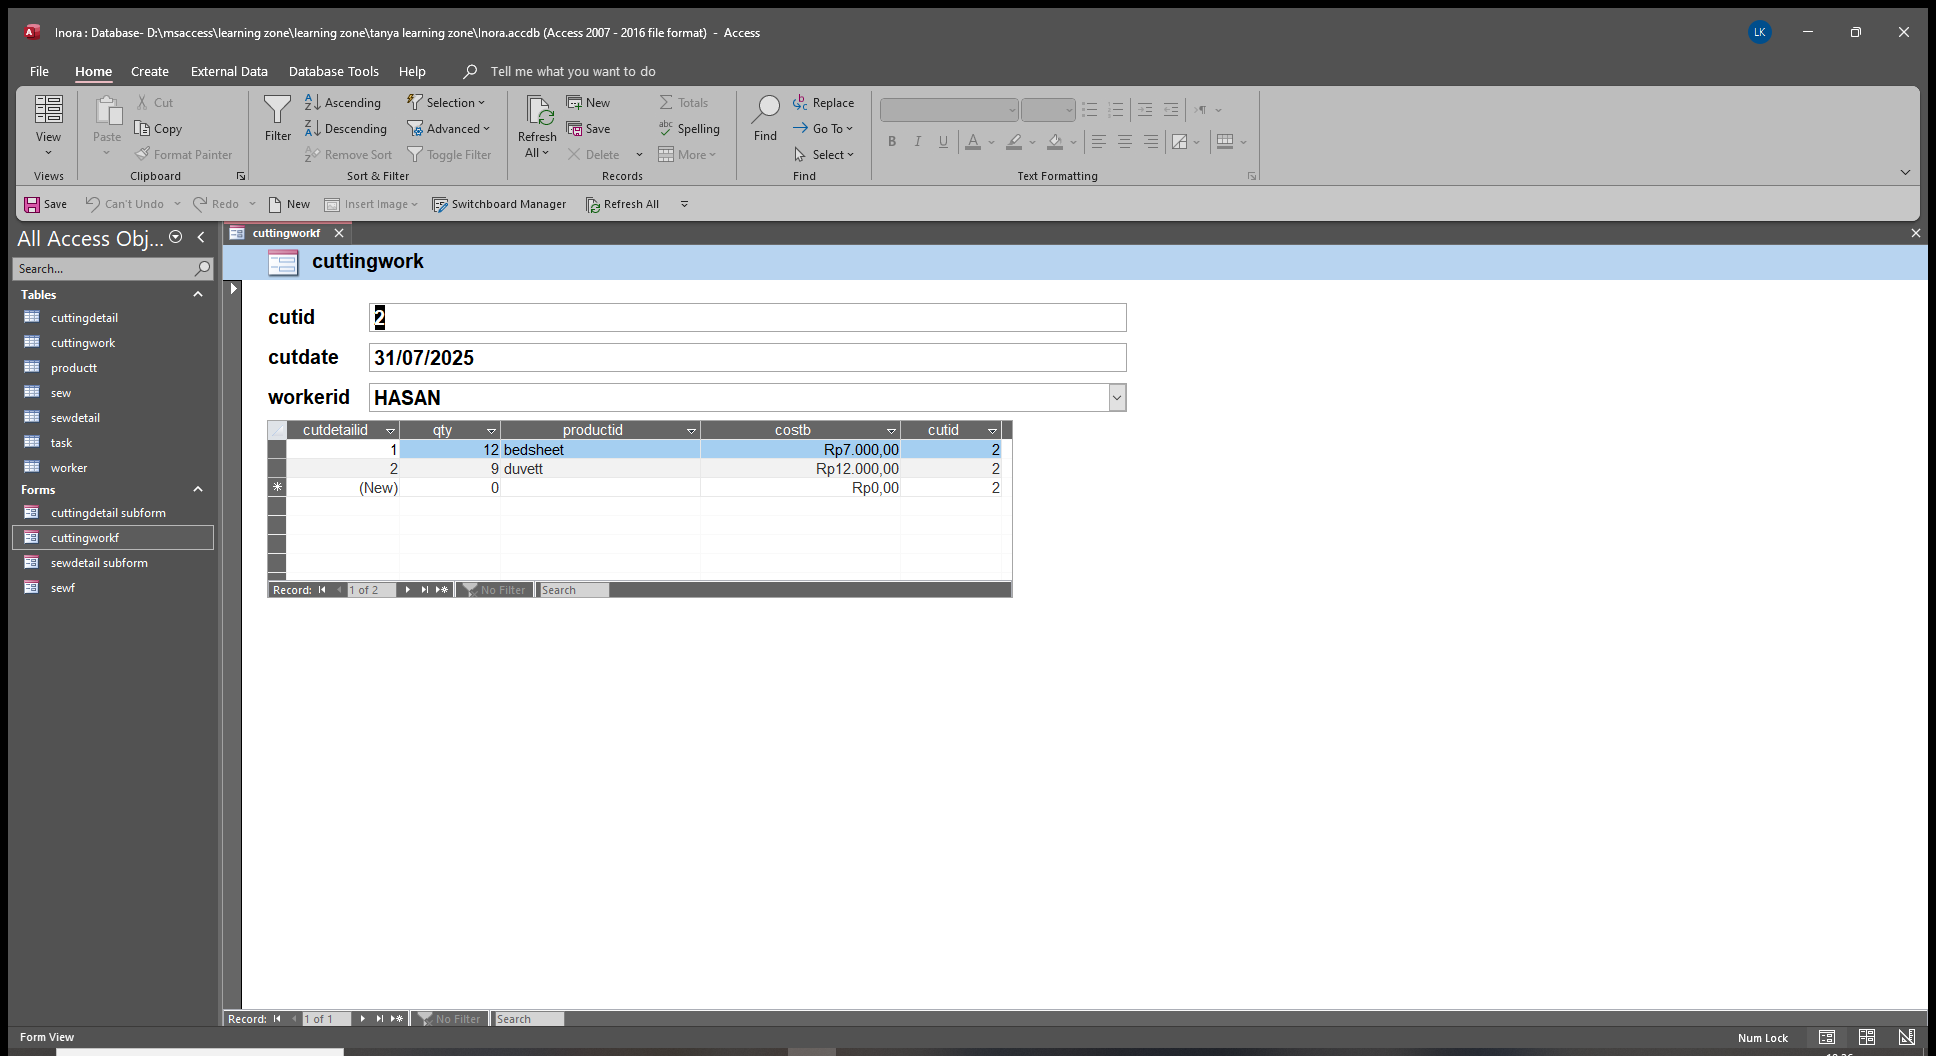Click the Copy icon in Clipboard group
This screenshot has width=1936, height=1056.
(143, 129)
